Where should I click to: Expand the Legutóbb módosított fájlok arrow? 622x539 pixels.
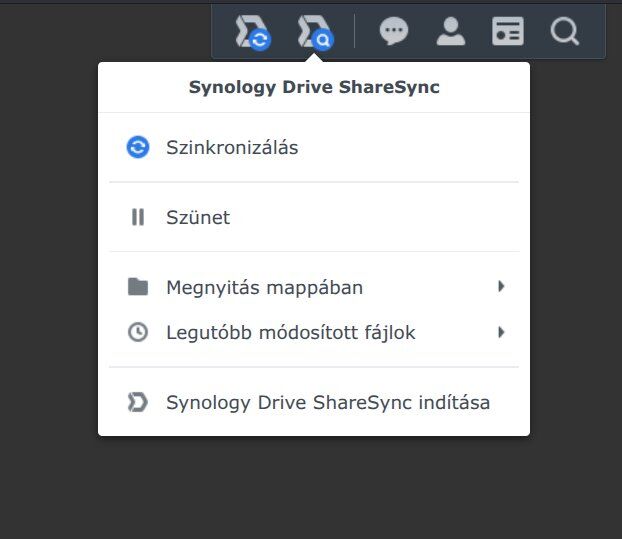(501, 332)
